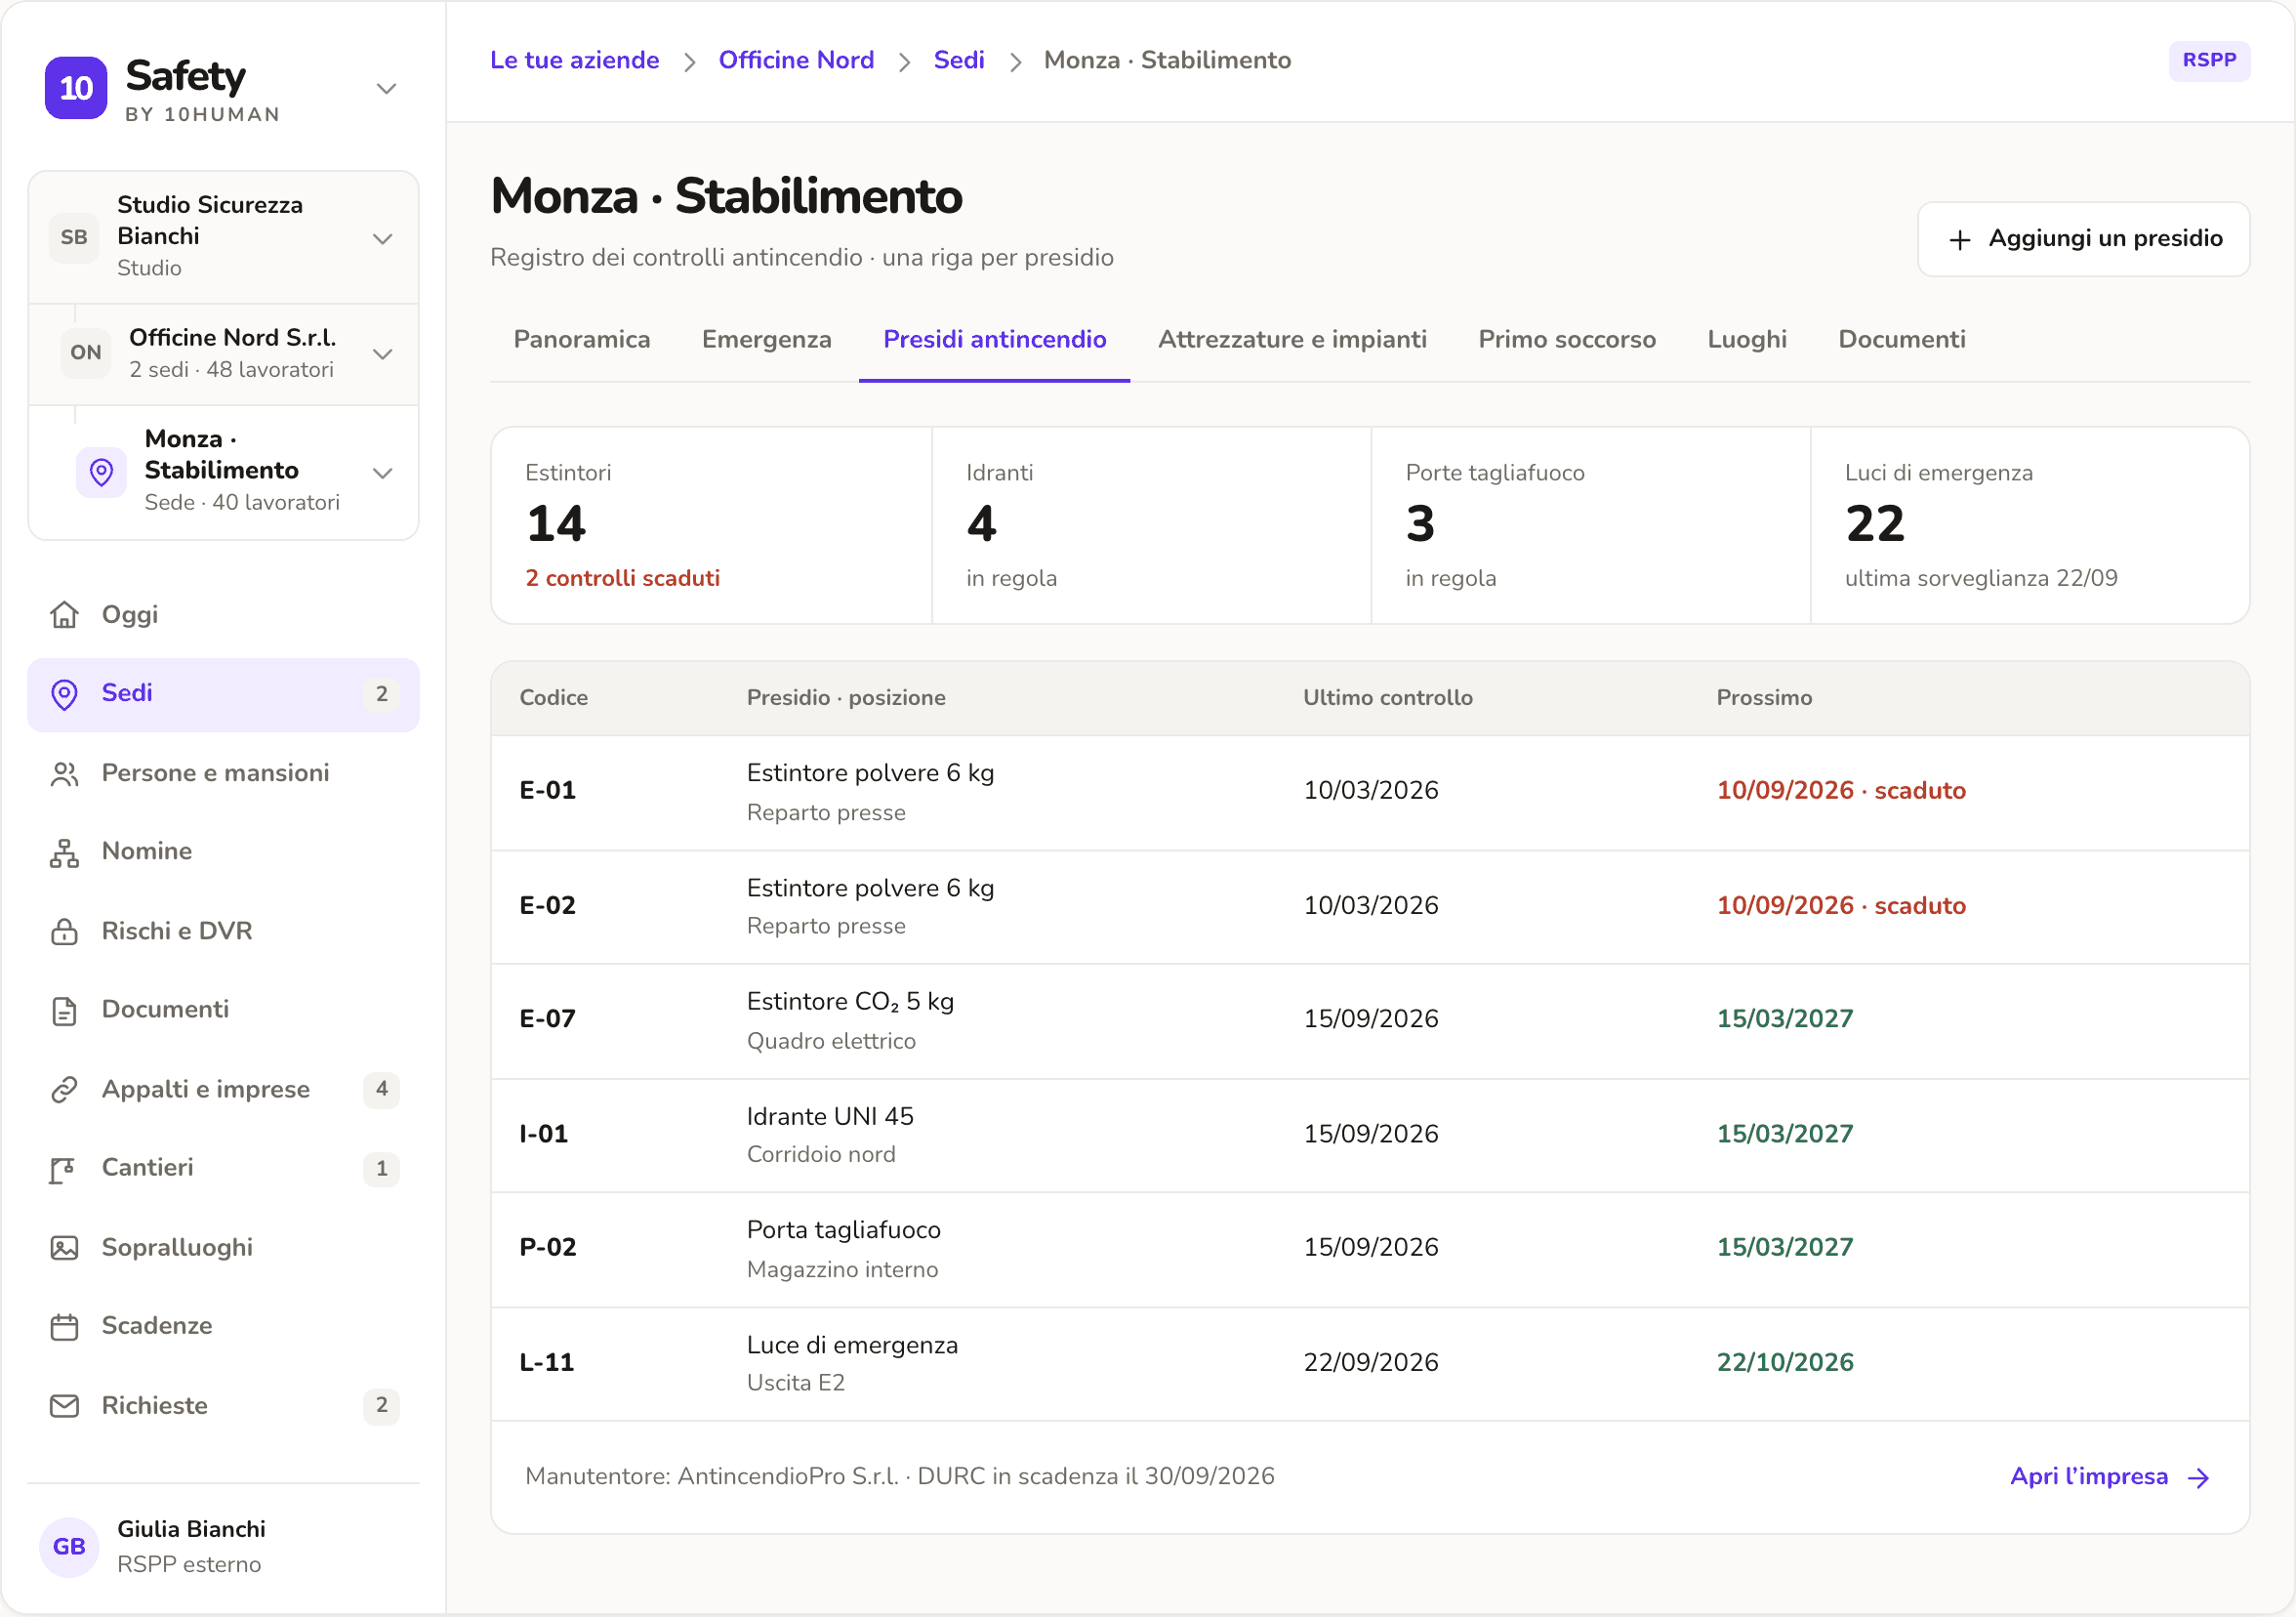The width and height of the screenshot is (2296, 1617).
Task: Open the Primo soccorso tab
Action: pos(1567,339)
